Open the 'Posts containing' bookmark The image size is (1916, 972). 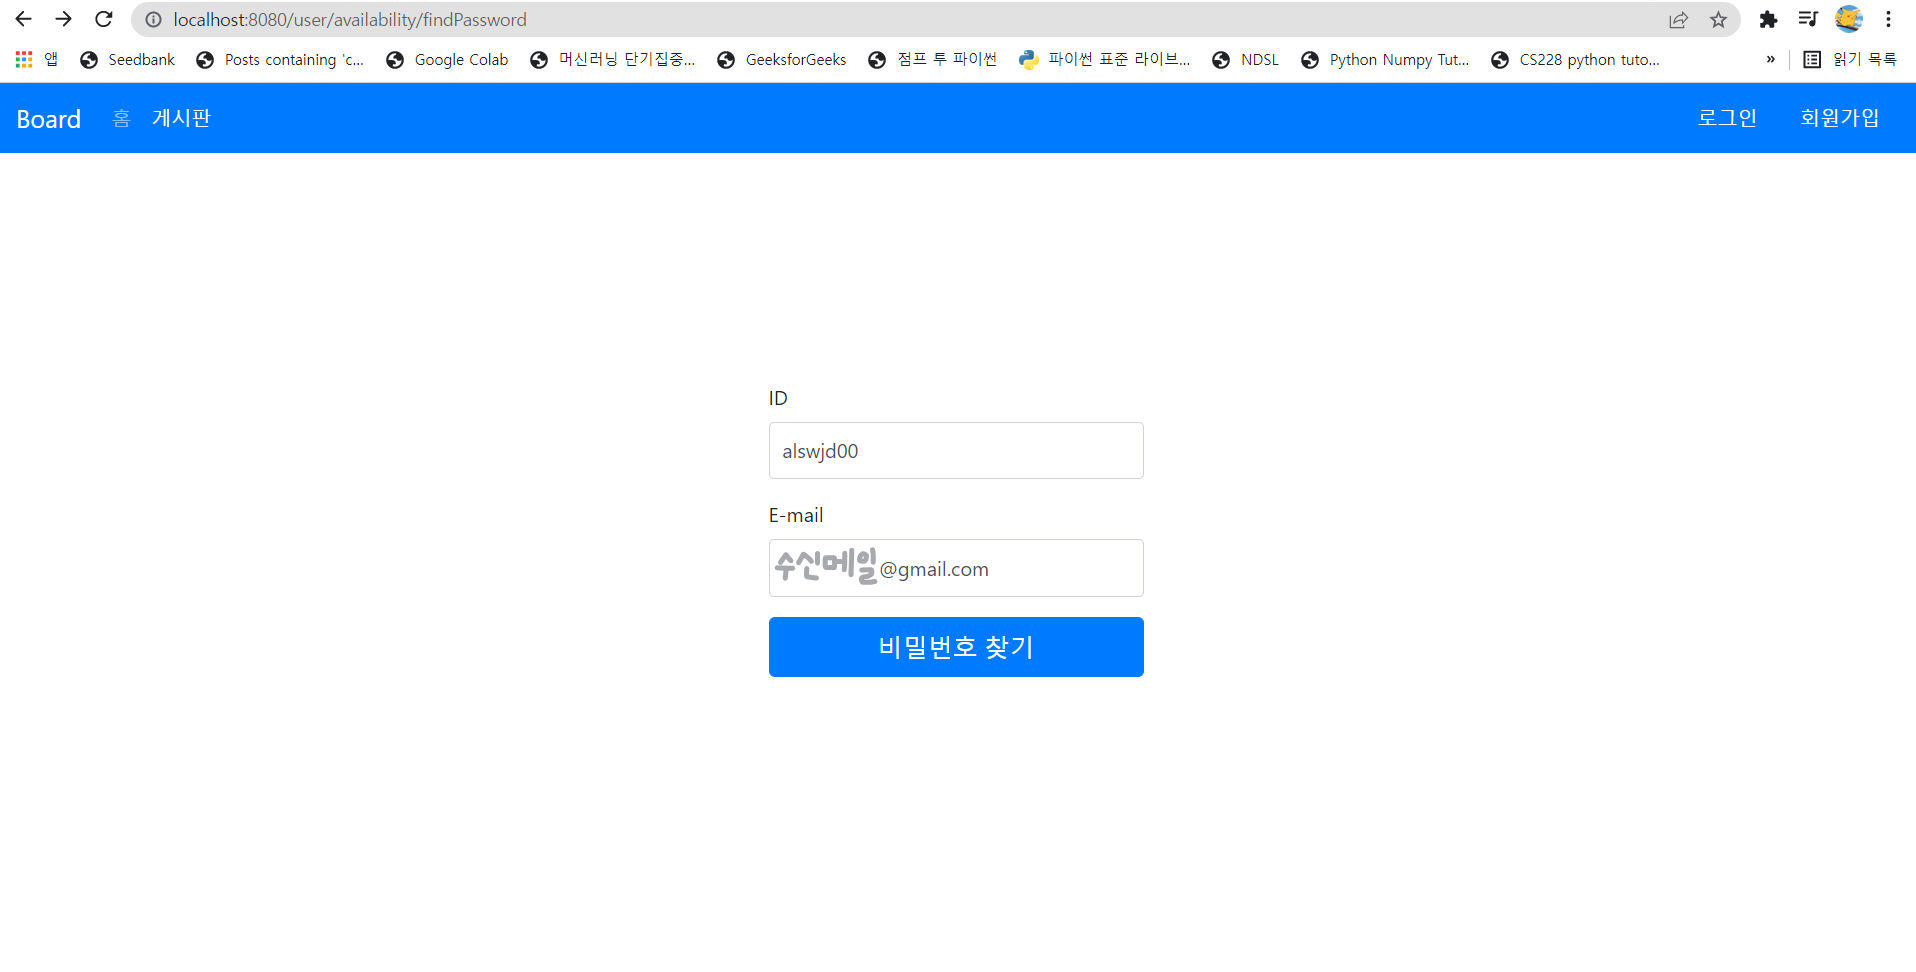click(280, 60)
